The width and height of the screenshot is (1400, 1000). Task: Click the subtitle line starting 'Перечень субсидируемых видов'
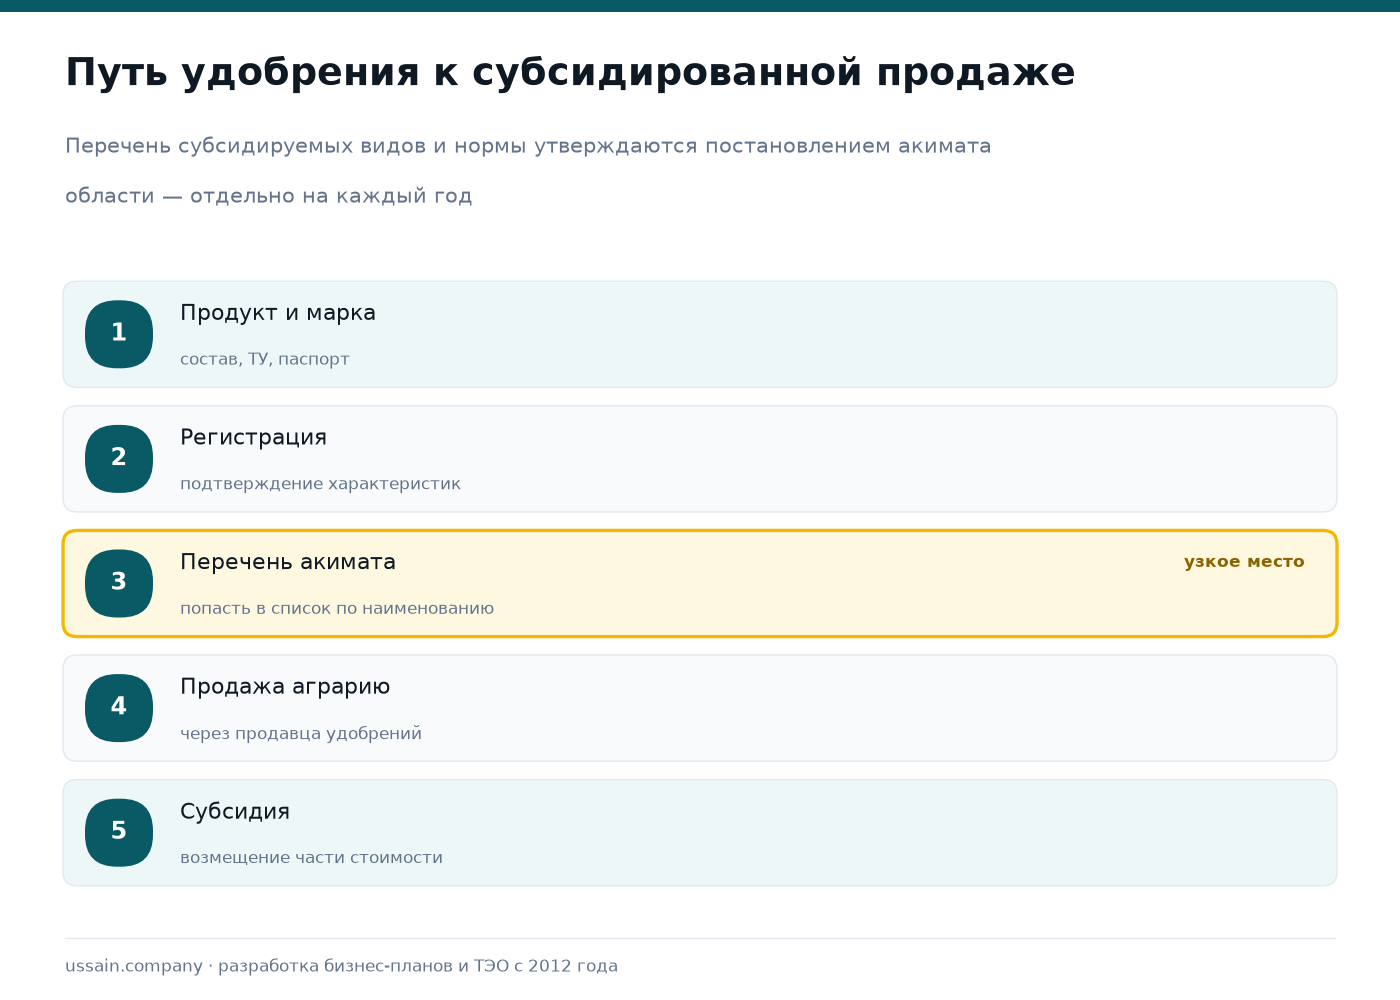pyautogui.click(x=528, y=146)
